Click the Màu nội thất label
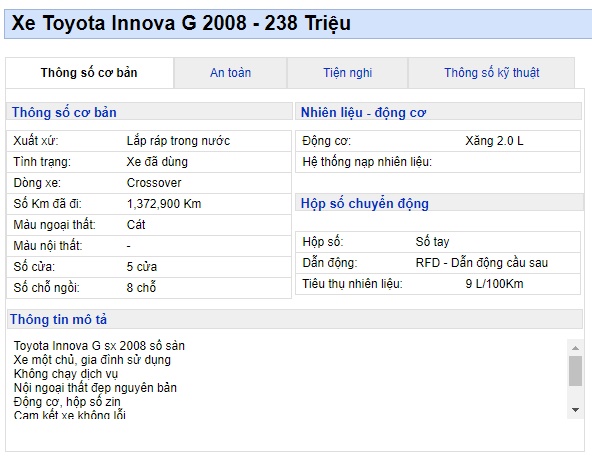 tap(48, 246)
